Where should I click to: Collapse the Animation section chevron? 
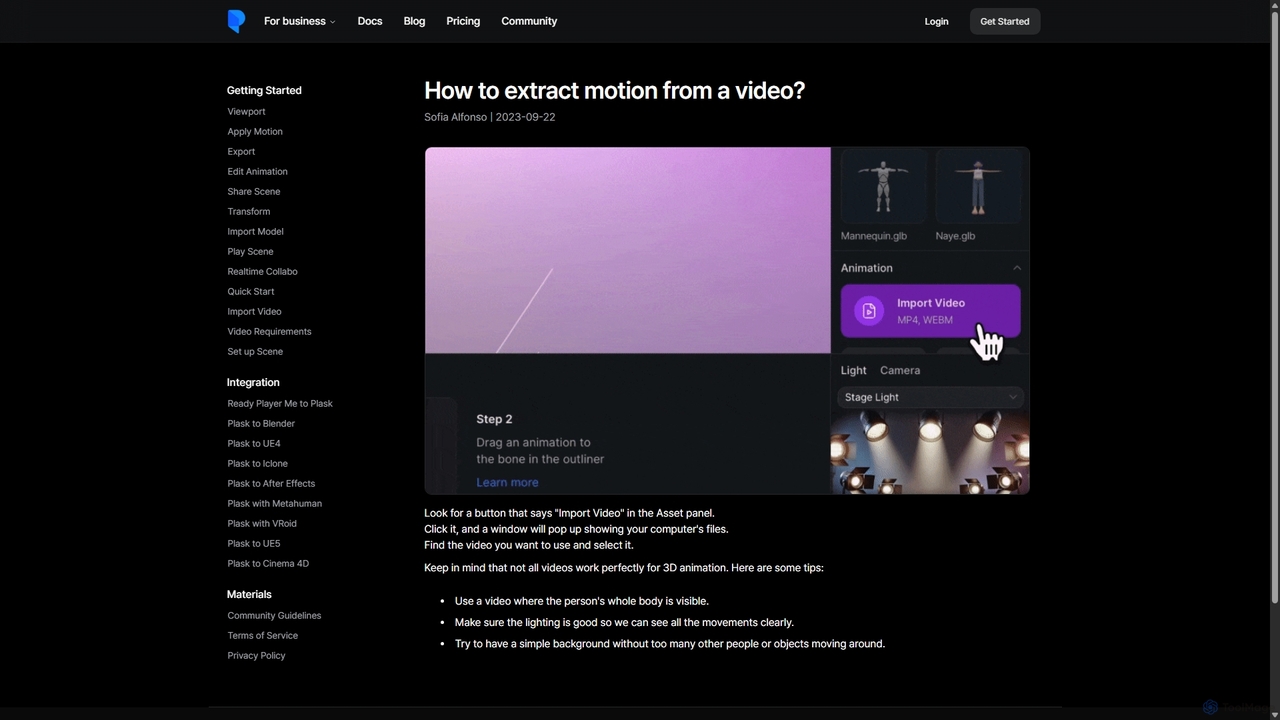pos(1017,268)
